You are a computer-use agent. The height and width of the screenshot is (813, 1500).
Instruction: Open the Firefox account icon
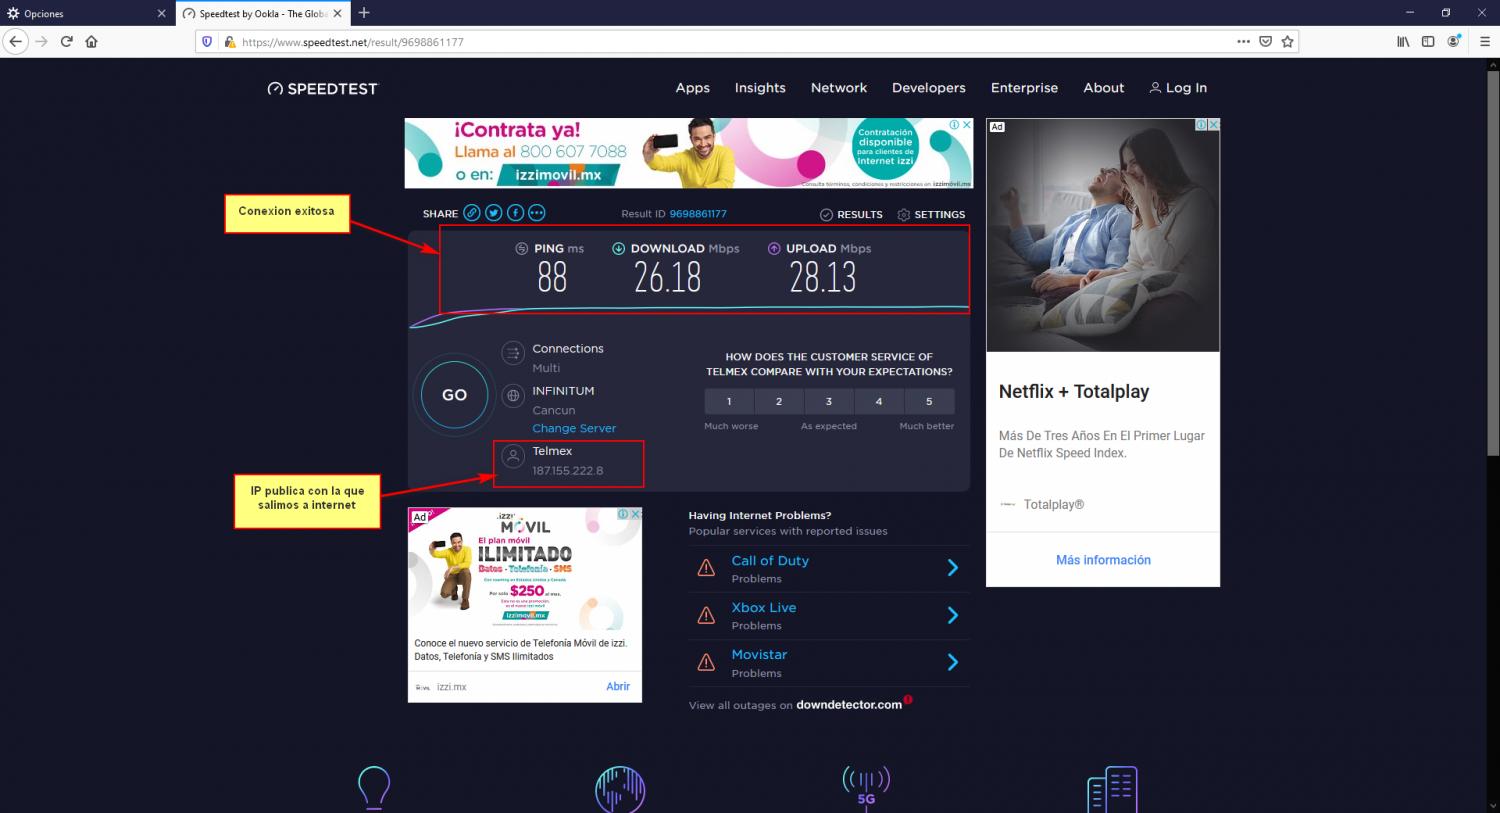point(1456,41)
